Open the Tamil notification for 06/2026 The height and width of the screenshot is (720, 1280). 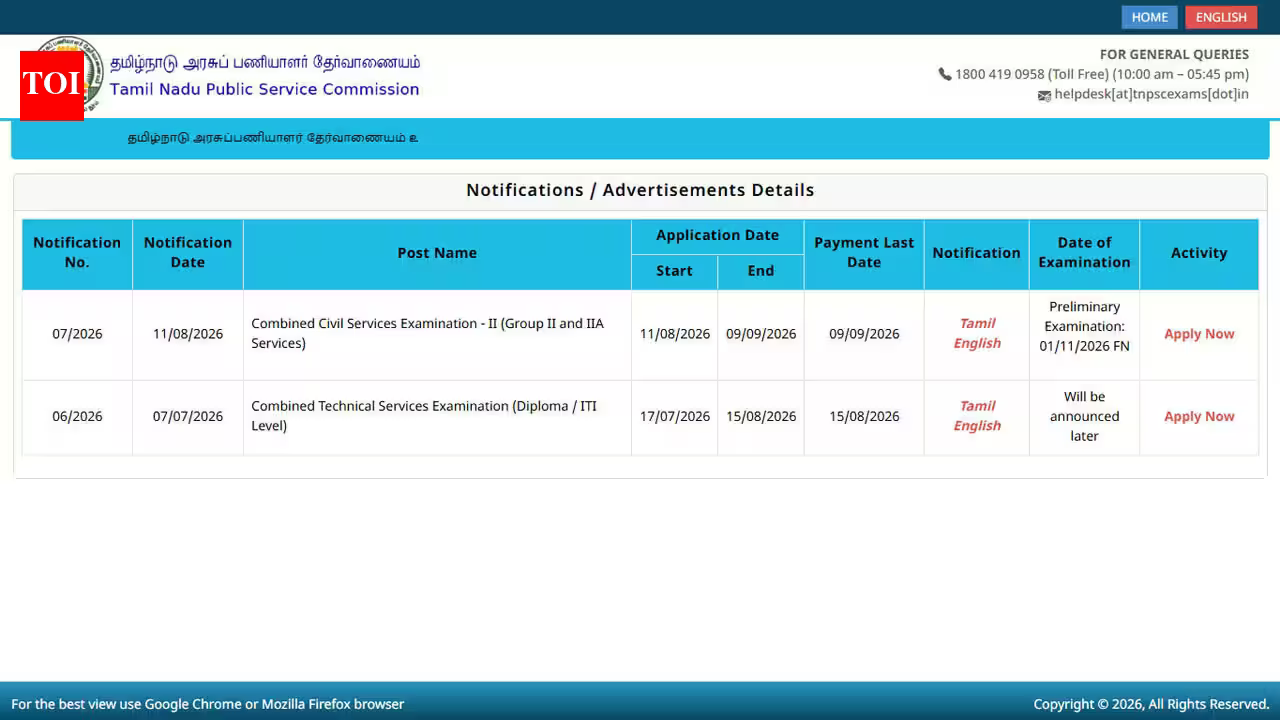(977, 406)
